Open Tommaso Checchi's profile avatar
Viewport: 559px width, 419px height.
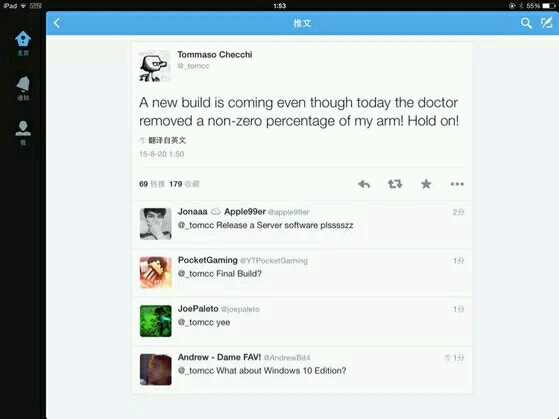pyautogui.click(x=155, y=66)
